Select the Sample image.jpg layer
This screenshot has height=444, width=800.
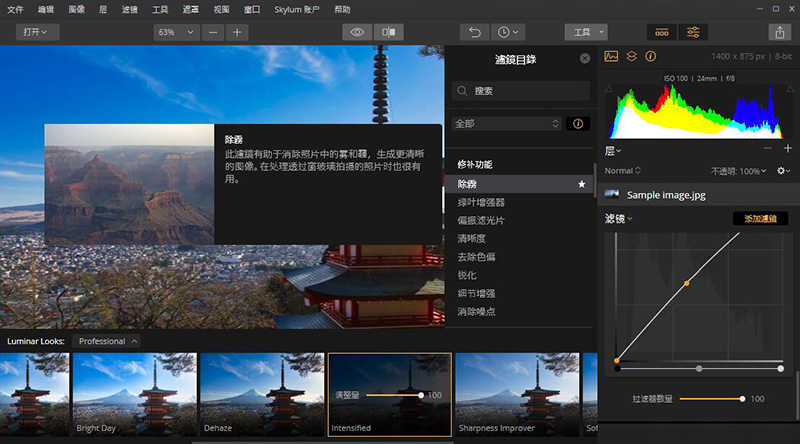coord(698,195)
